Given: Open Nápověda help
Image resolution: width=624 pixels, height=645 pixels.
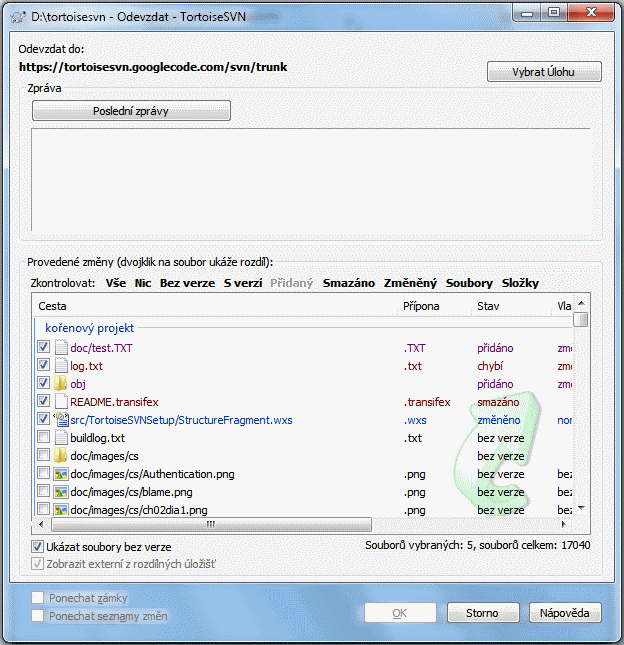Looking at the screenshot, I should (x=565, y=613).
